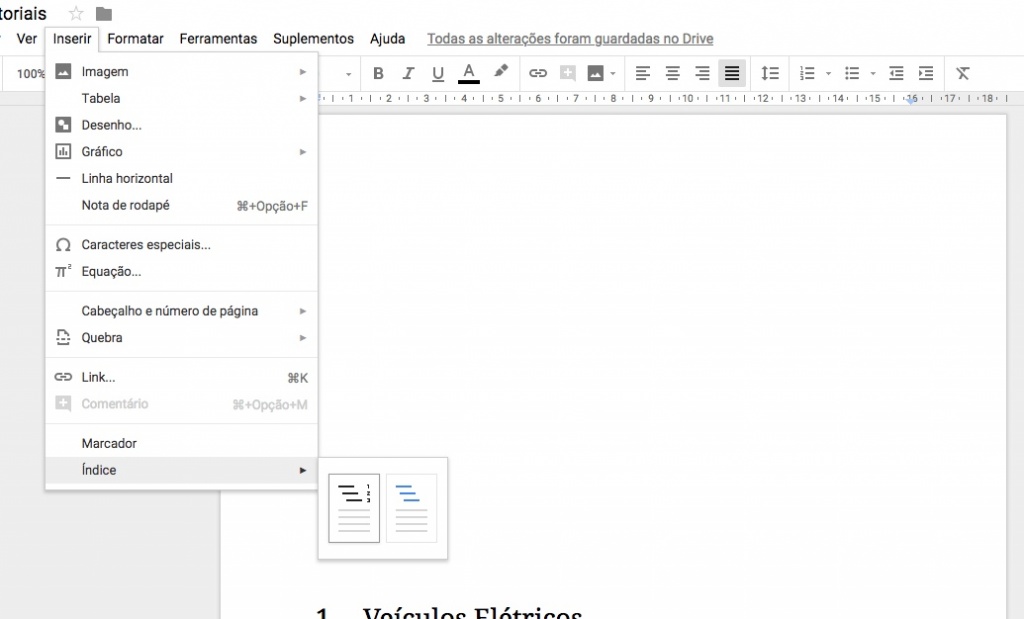Apply italic formatting

click(x=408, y=72)
